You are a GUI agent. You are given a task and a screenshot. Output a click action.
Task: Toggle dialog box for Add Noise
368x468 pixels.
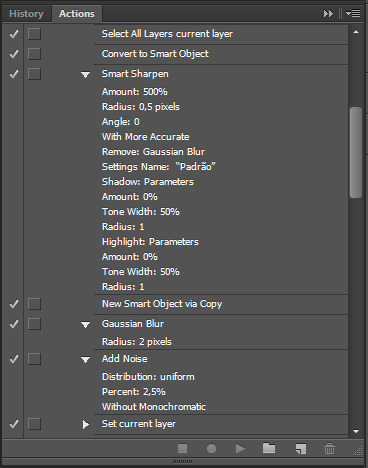pyautogui.click(x=34, y=359)
